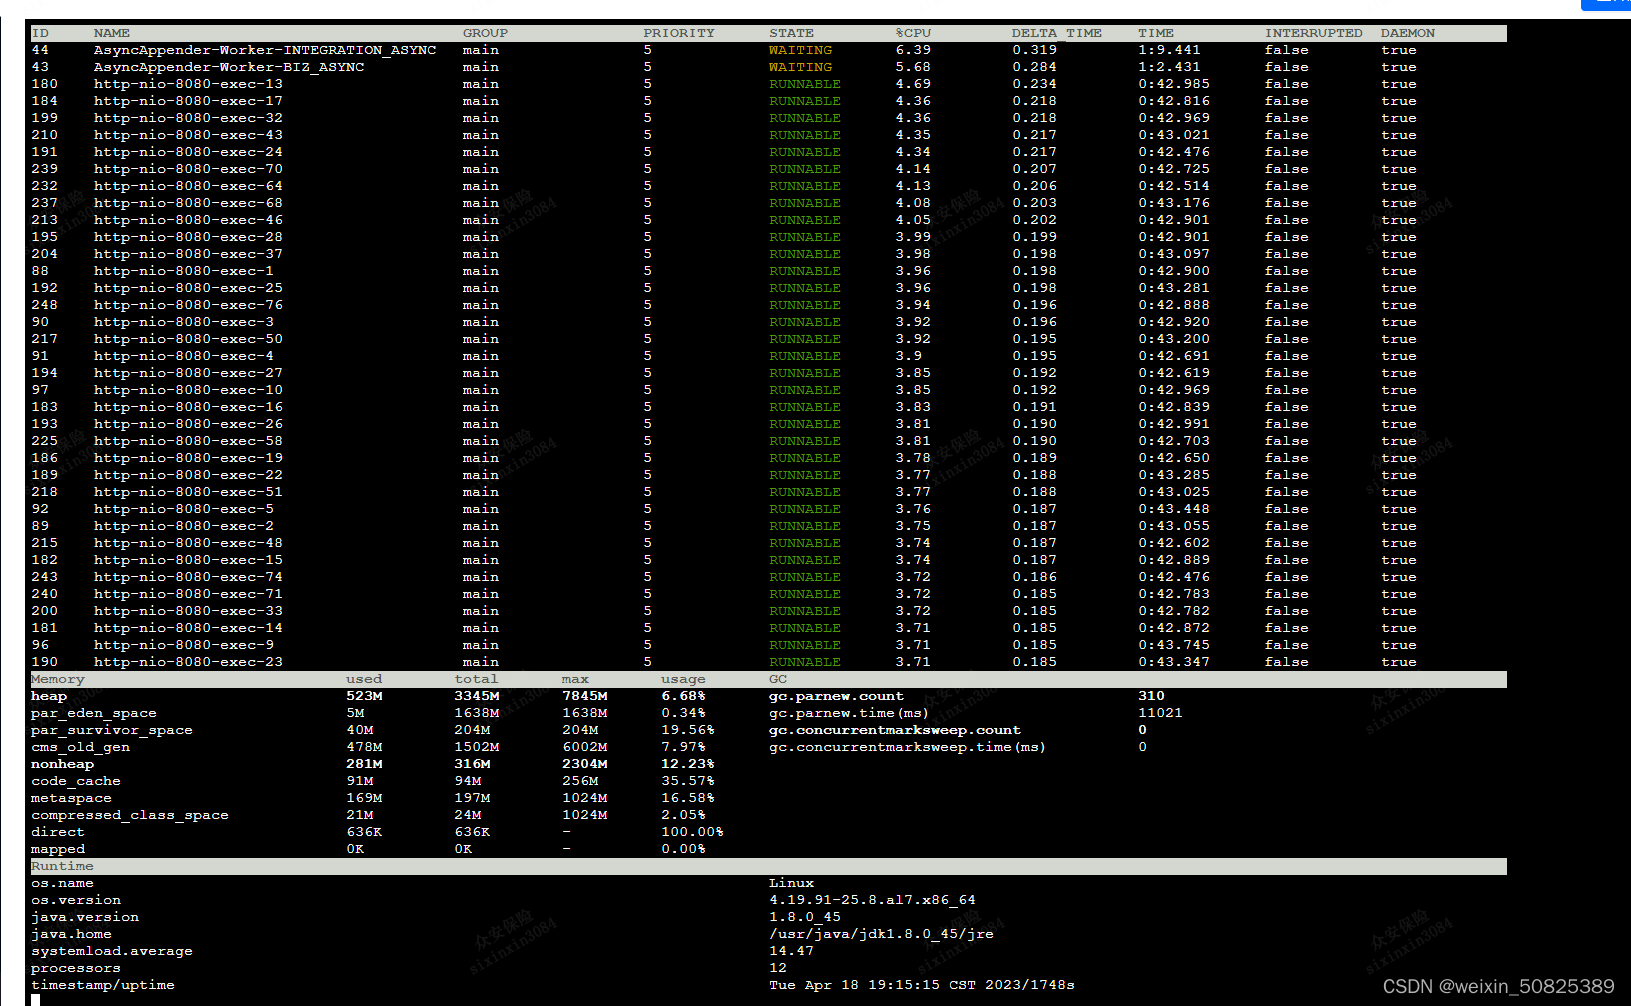The height and width of the screenshot is (1006, 1631).
Task: Click par_eden_space memory label
Action: coord(94,713)
